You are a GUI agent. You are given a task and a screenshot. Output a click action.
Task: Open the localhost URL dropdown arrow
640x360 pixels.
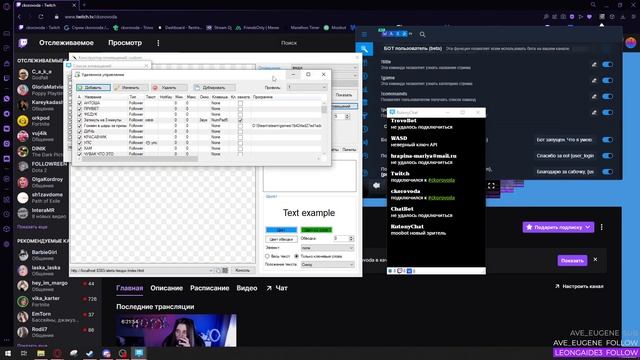[211, 270]
